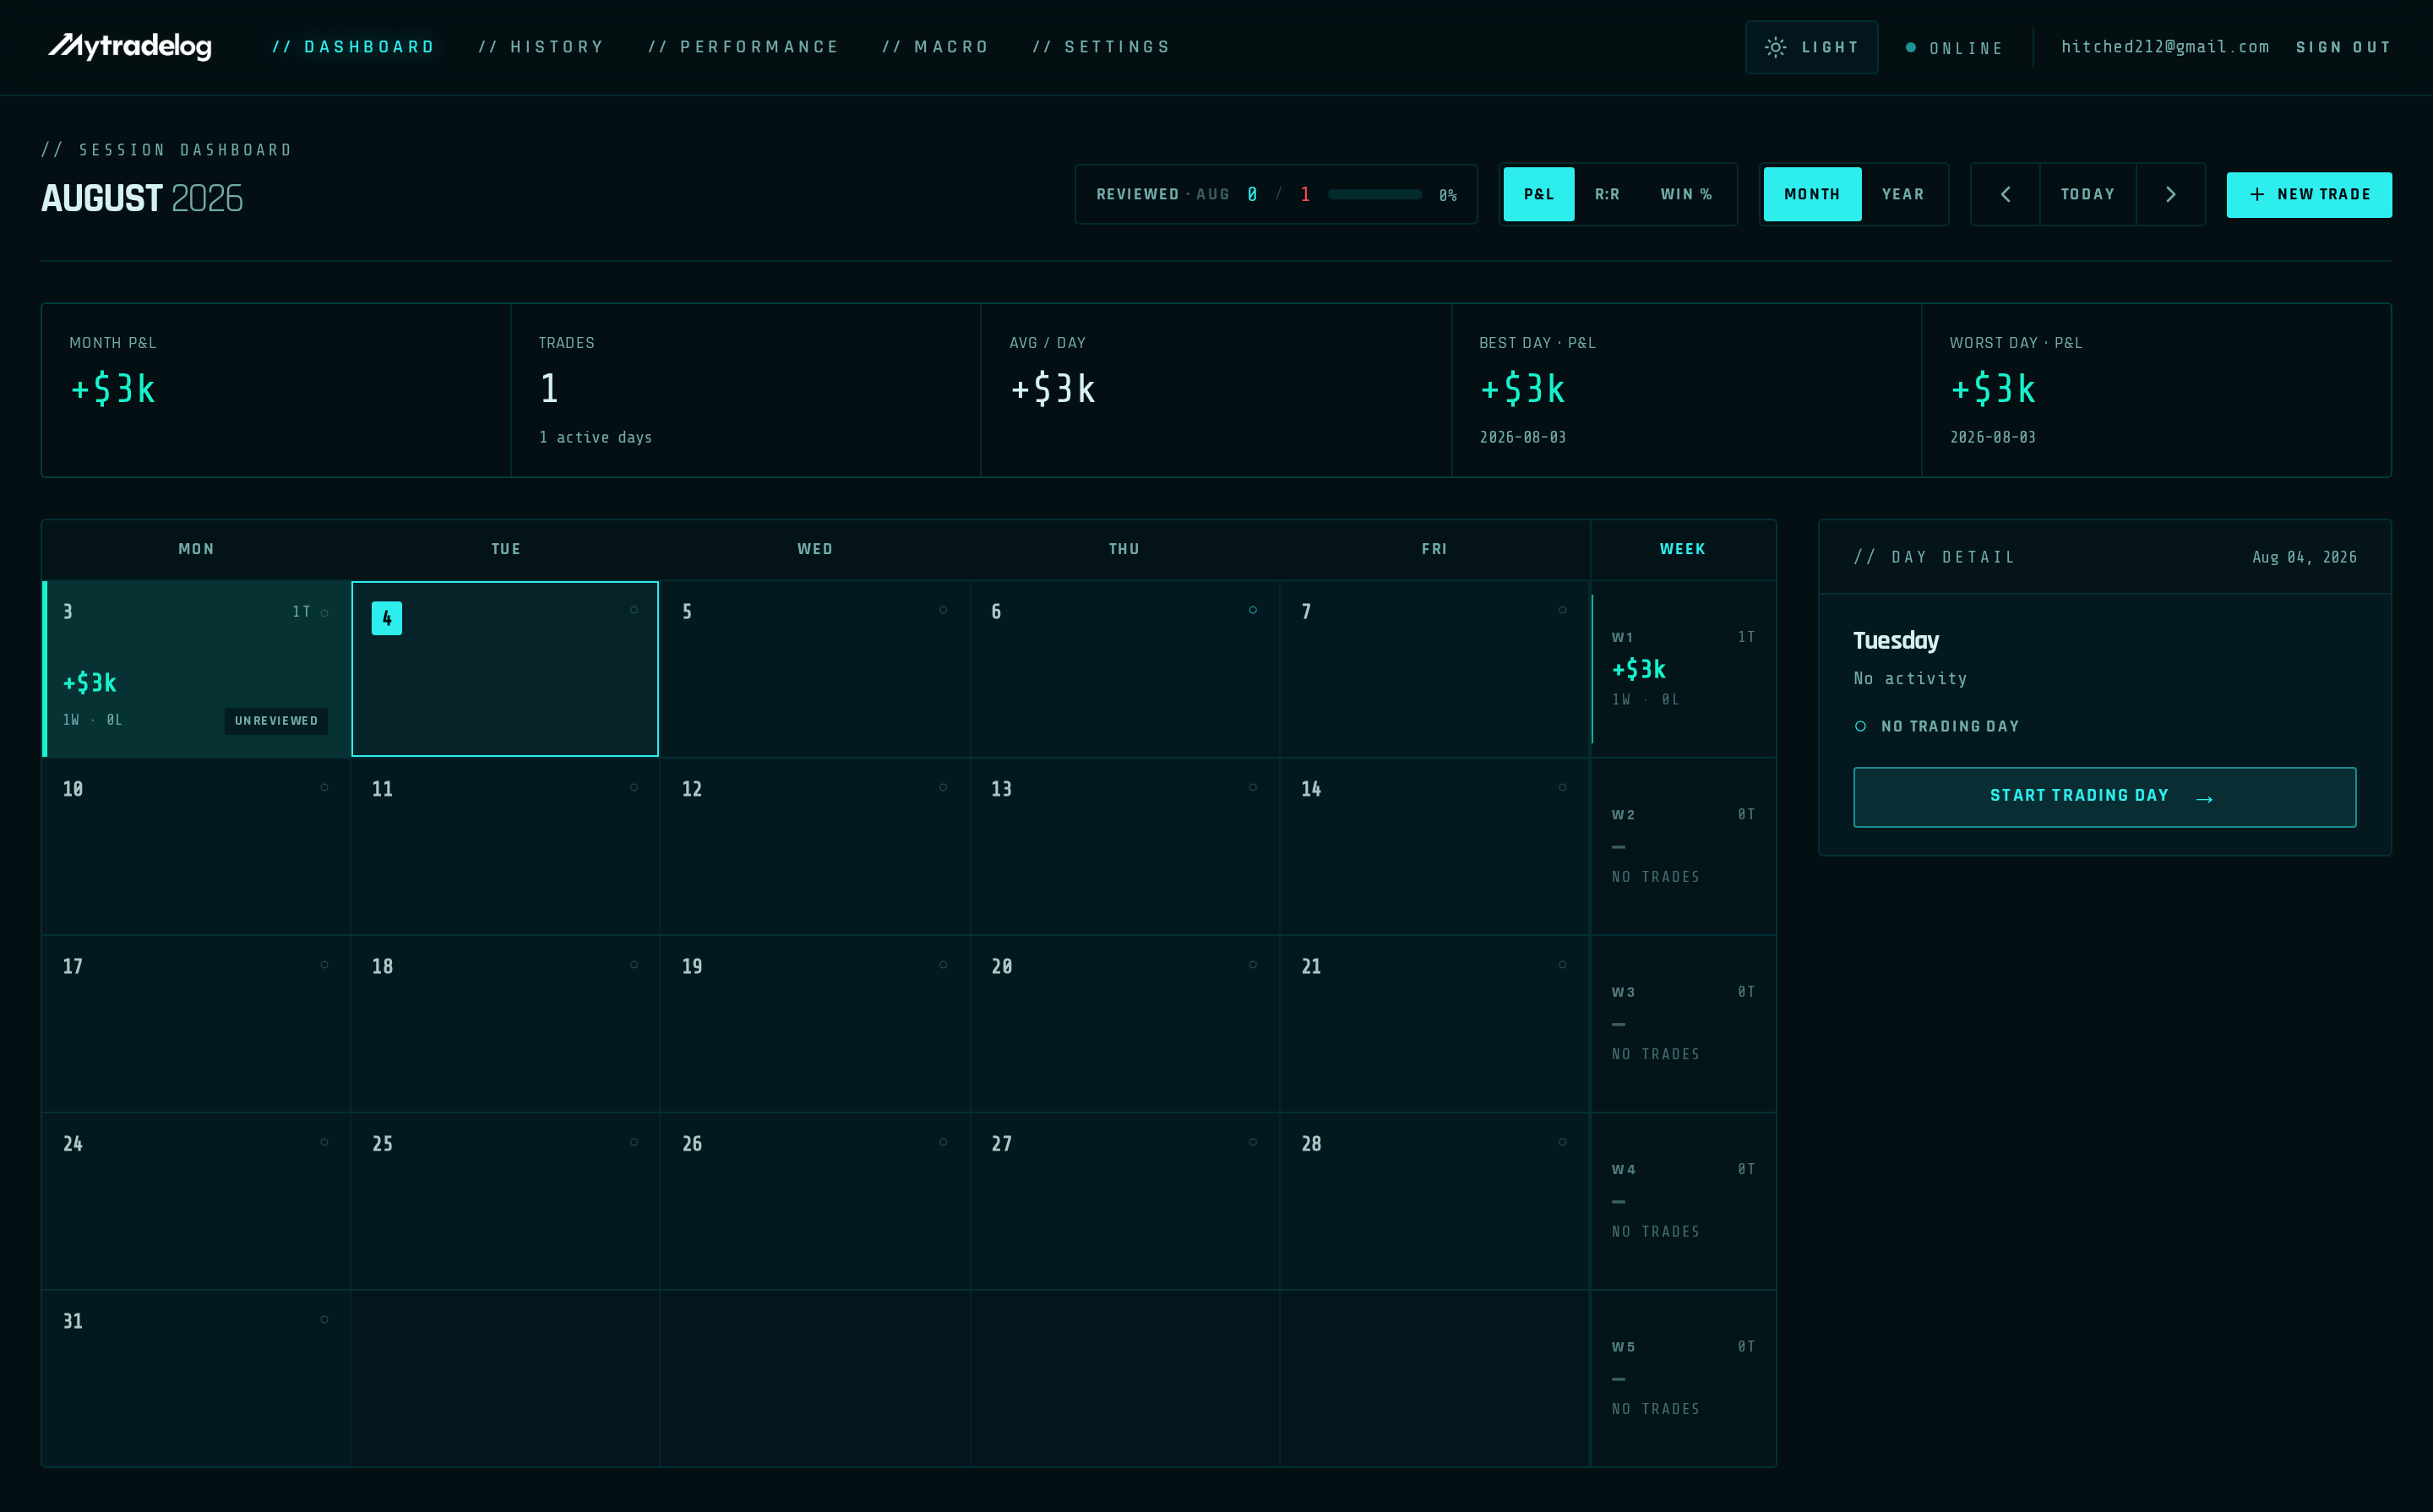Click the Reviewed Aug progress bar
The image size is (2433, 1512).
pos(1375,194)
